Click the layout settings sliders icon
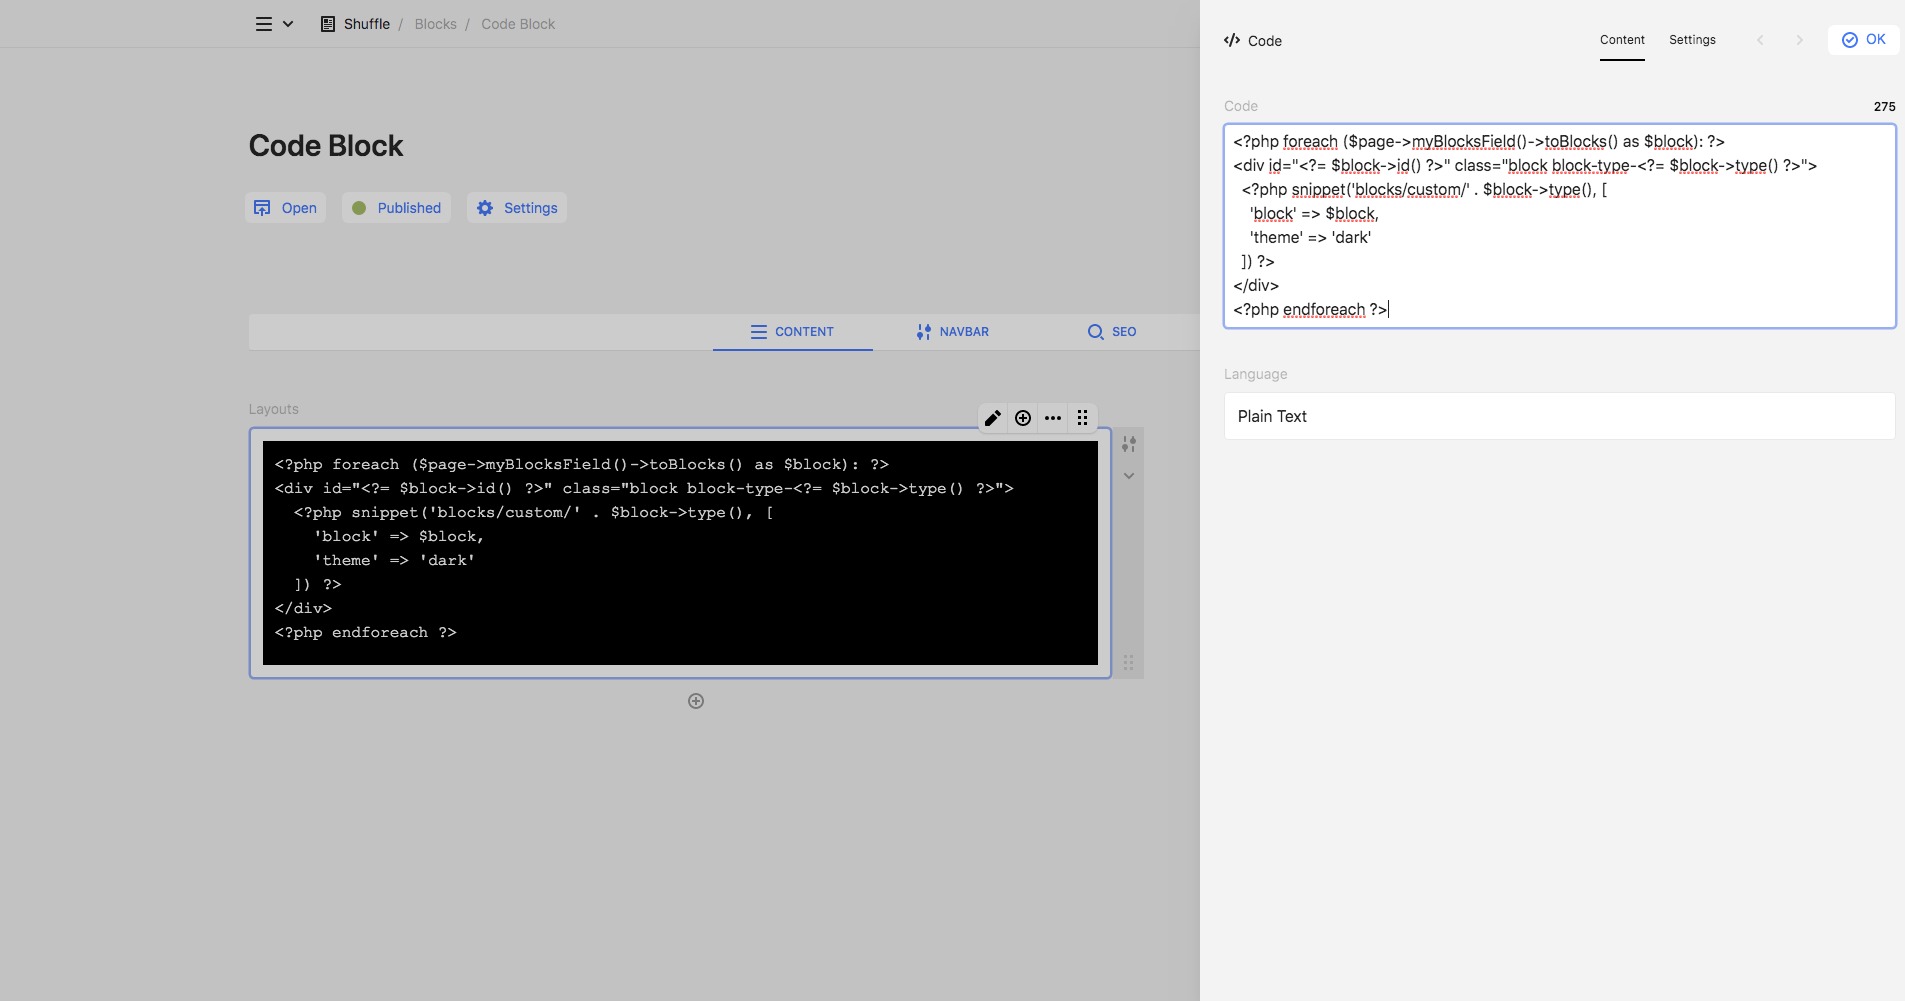 pos(1128,444)
